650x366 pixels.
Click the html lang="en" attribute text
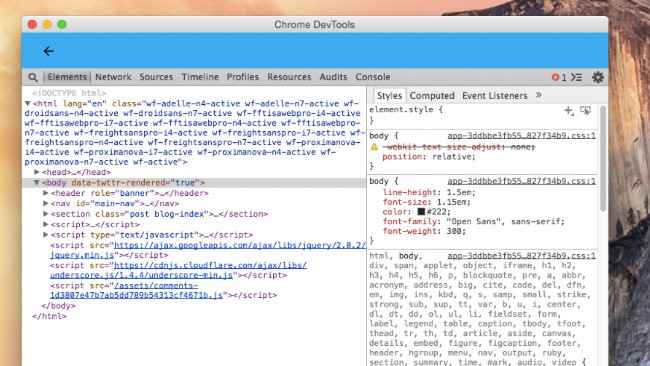[85, 103]
